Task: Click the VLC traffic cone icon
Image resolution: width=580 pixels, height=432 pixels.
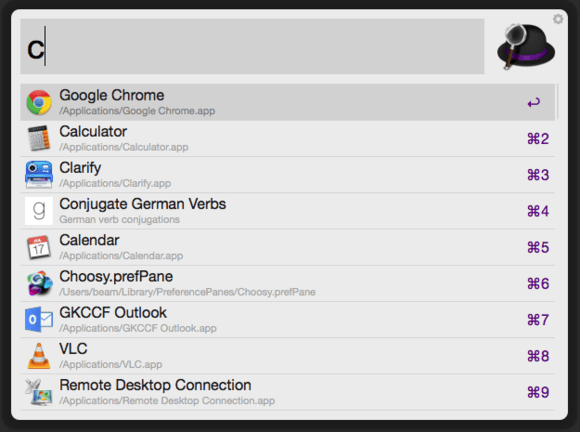Action: [39, 356]
